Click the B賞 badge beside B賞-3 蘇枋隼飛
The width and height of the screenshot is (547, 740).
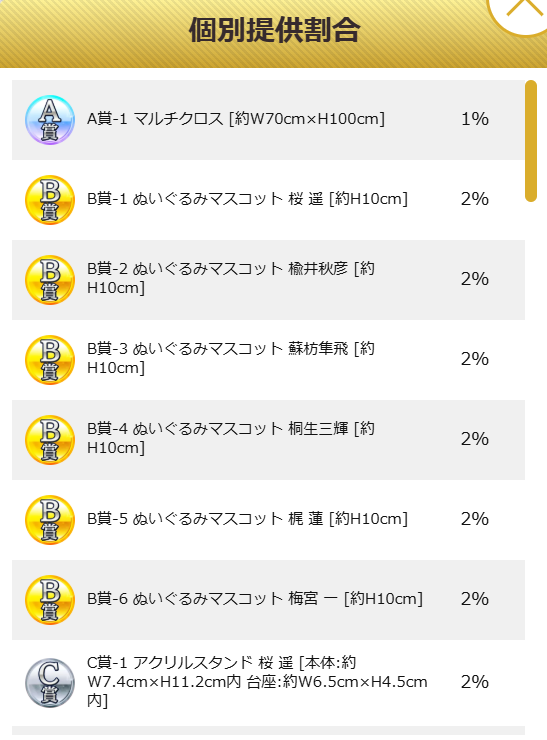tap(50, 360)
